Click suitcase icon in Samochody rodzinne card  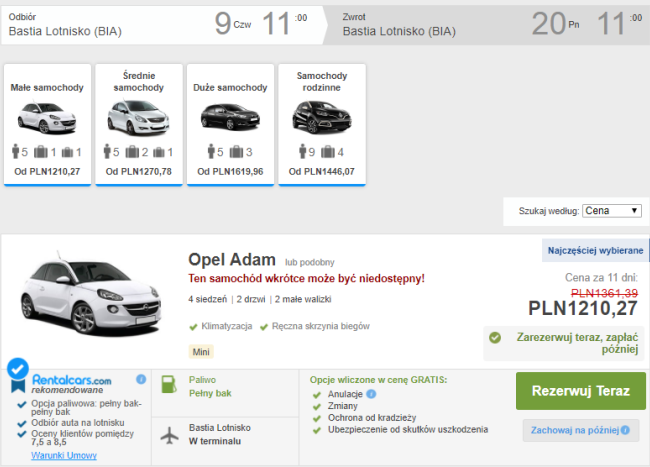[328, 152]
